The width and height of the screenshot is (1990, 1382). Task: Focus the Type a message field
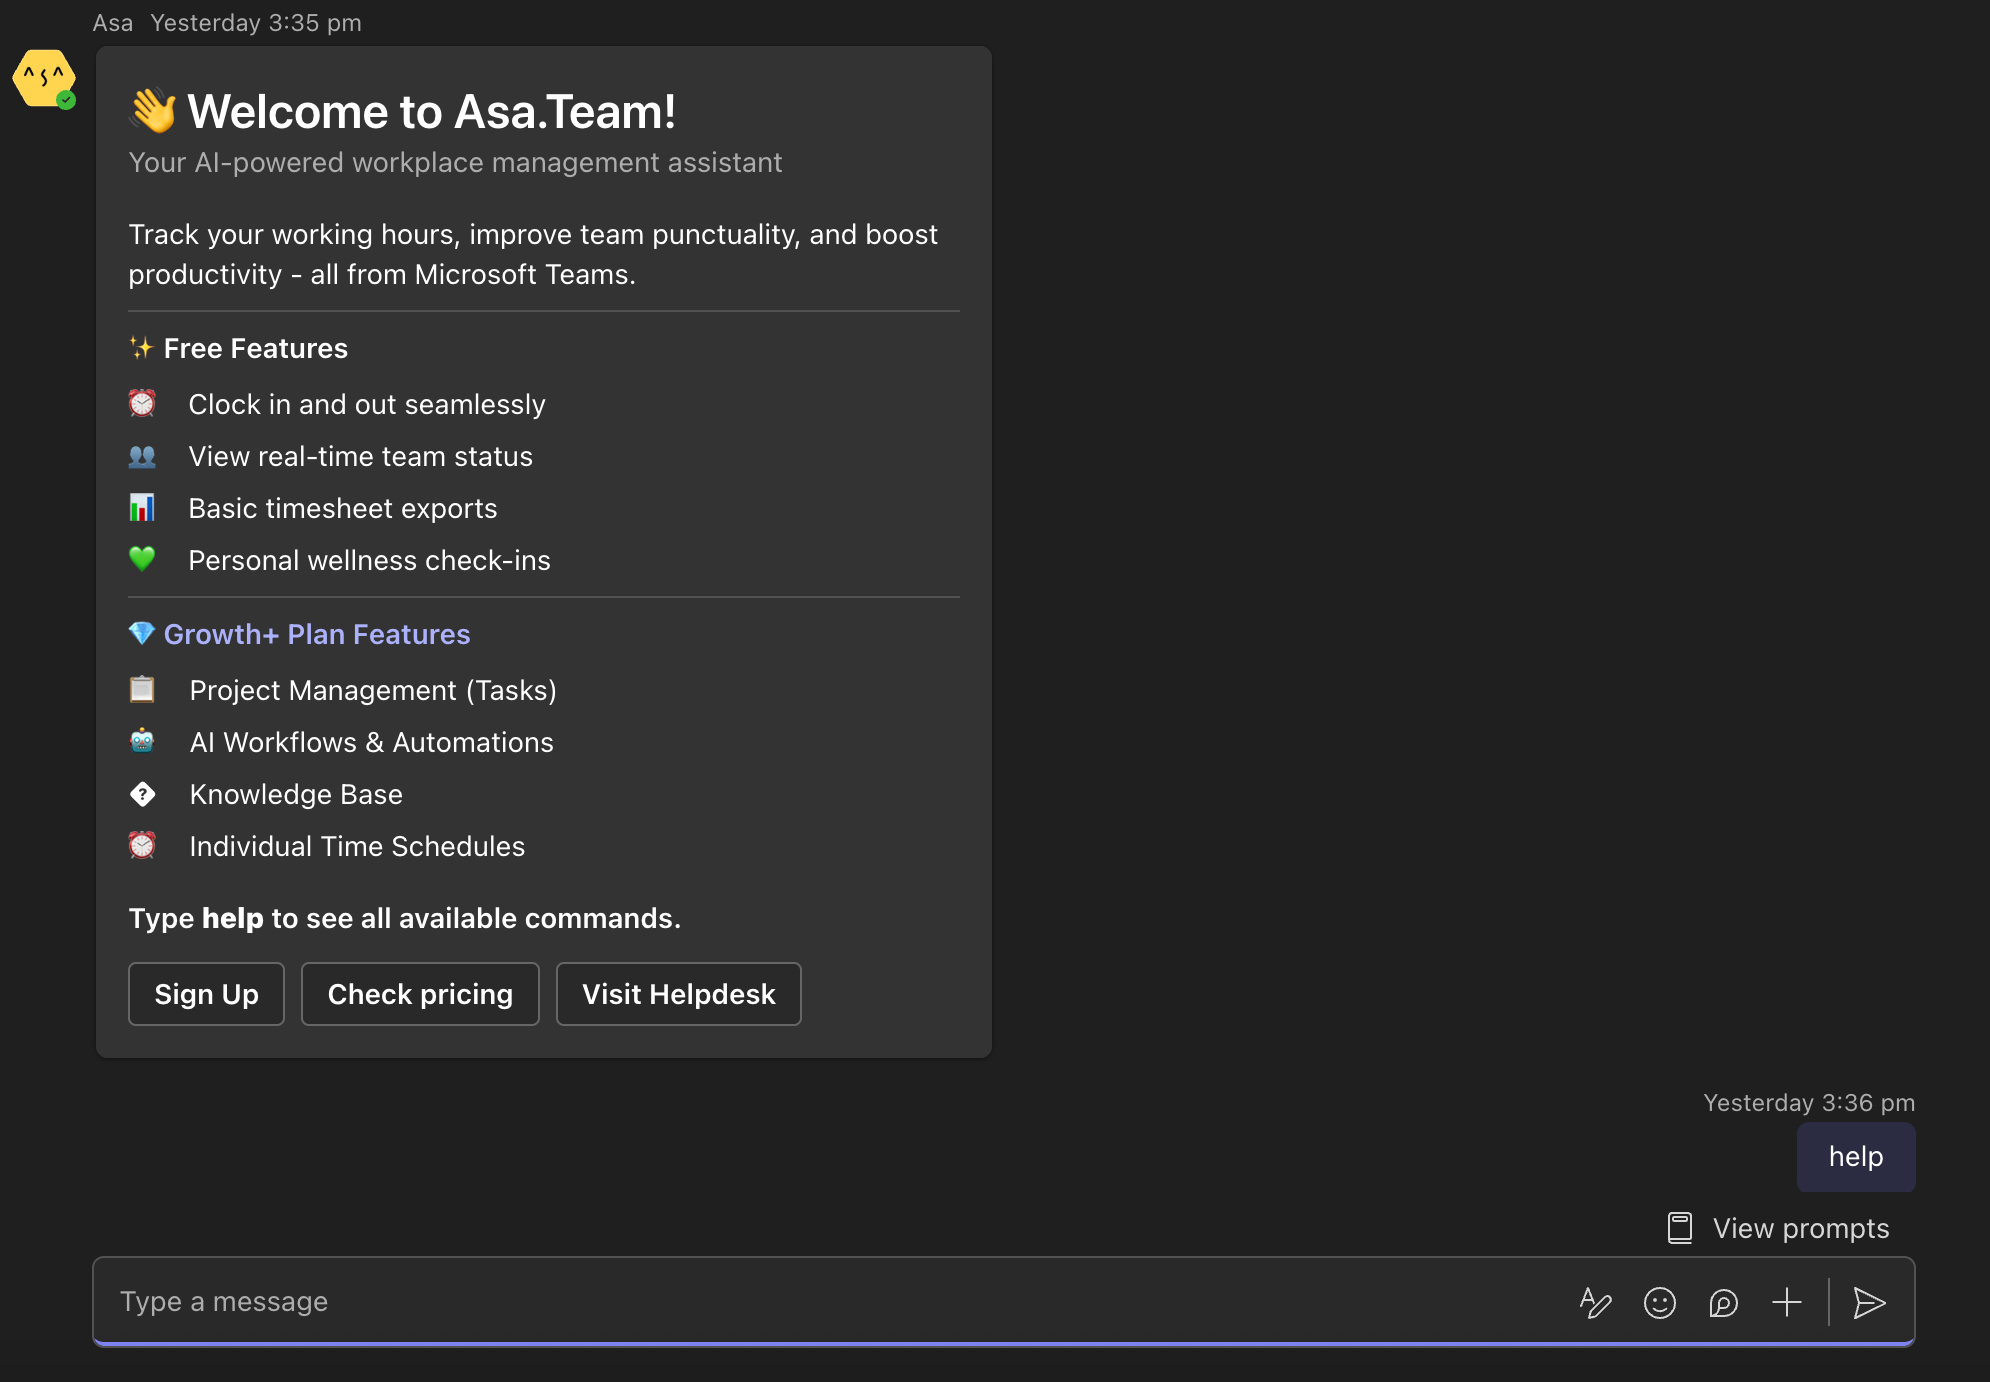(x=800, y=1302)
